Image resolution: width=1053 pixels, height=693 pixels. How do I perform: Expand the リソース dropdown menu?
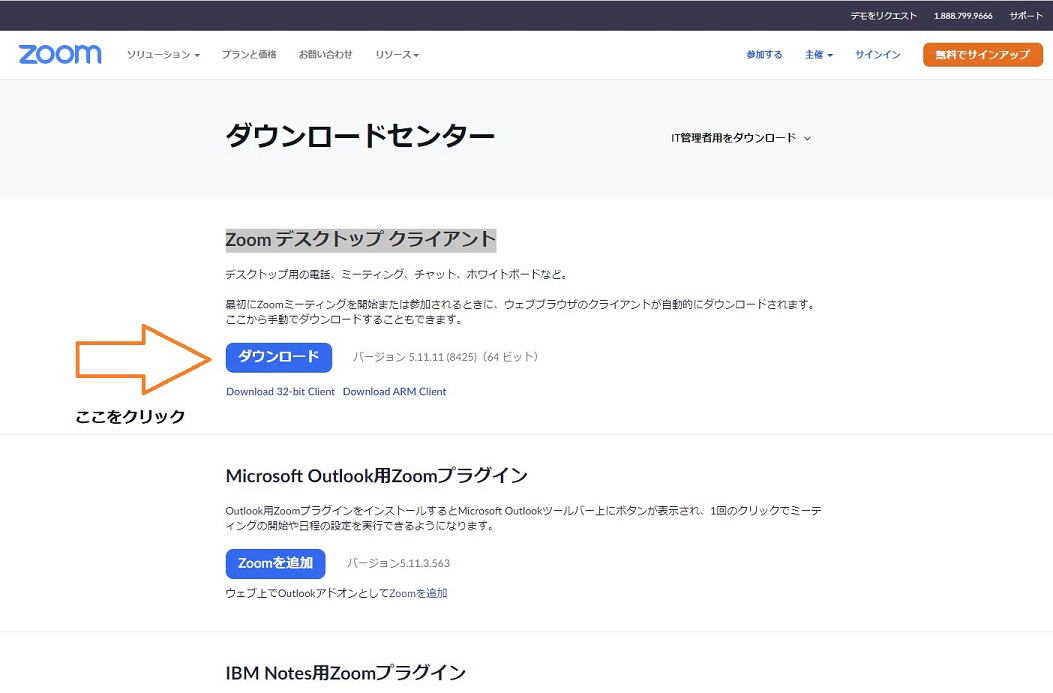(x=397, y=54)
